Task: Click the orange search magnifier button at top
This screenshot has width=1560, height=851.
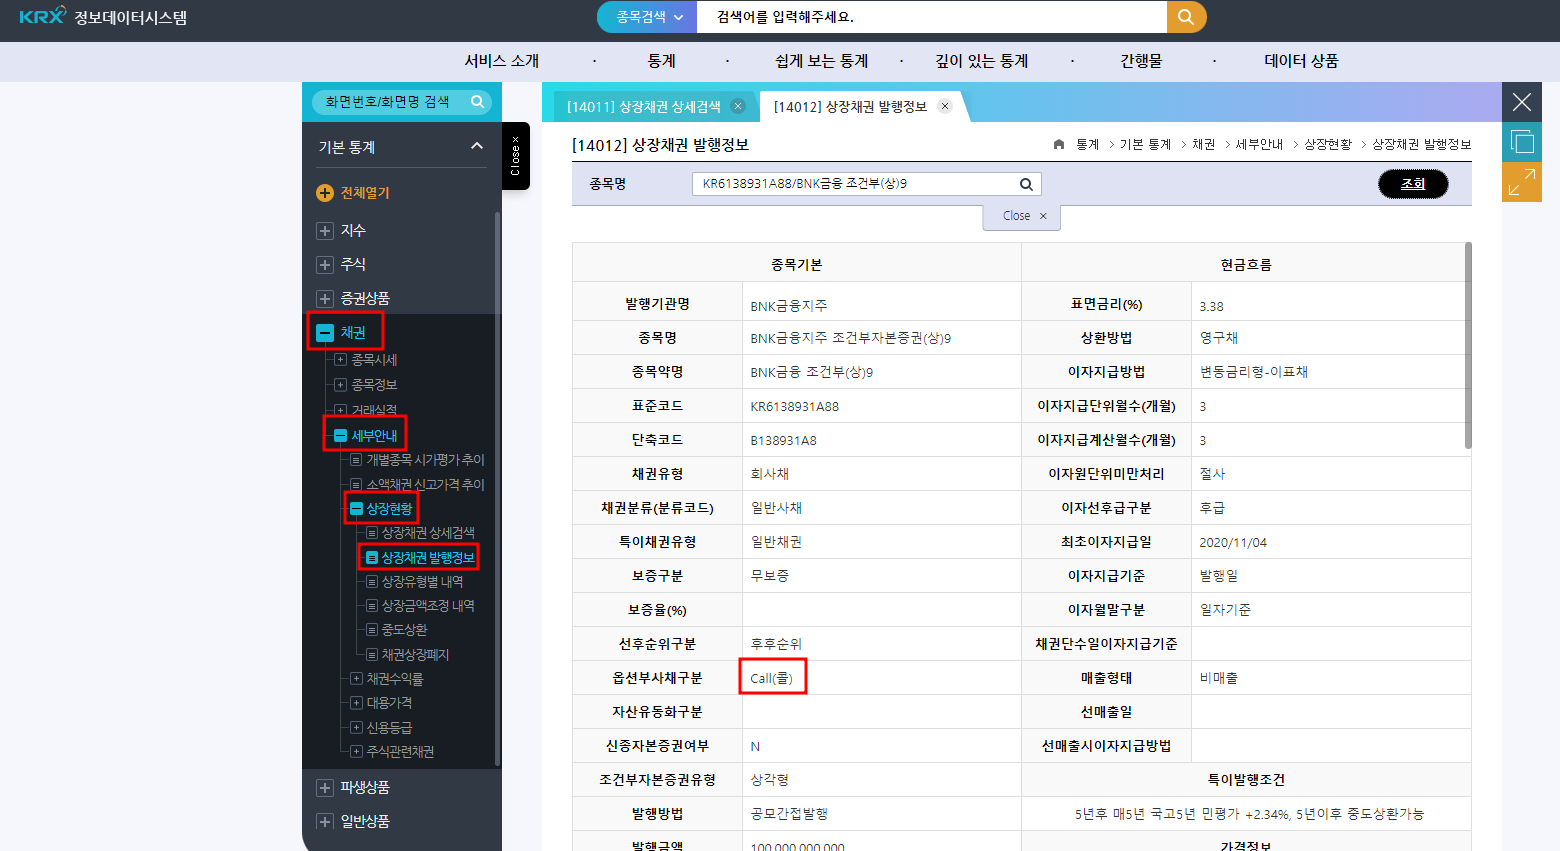Action: point(1186,17)
